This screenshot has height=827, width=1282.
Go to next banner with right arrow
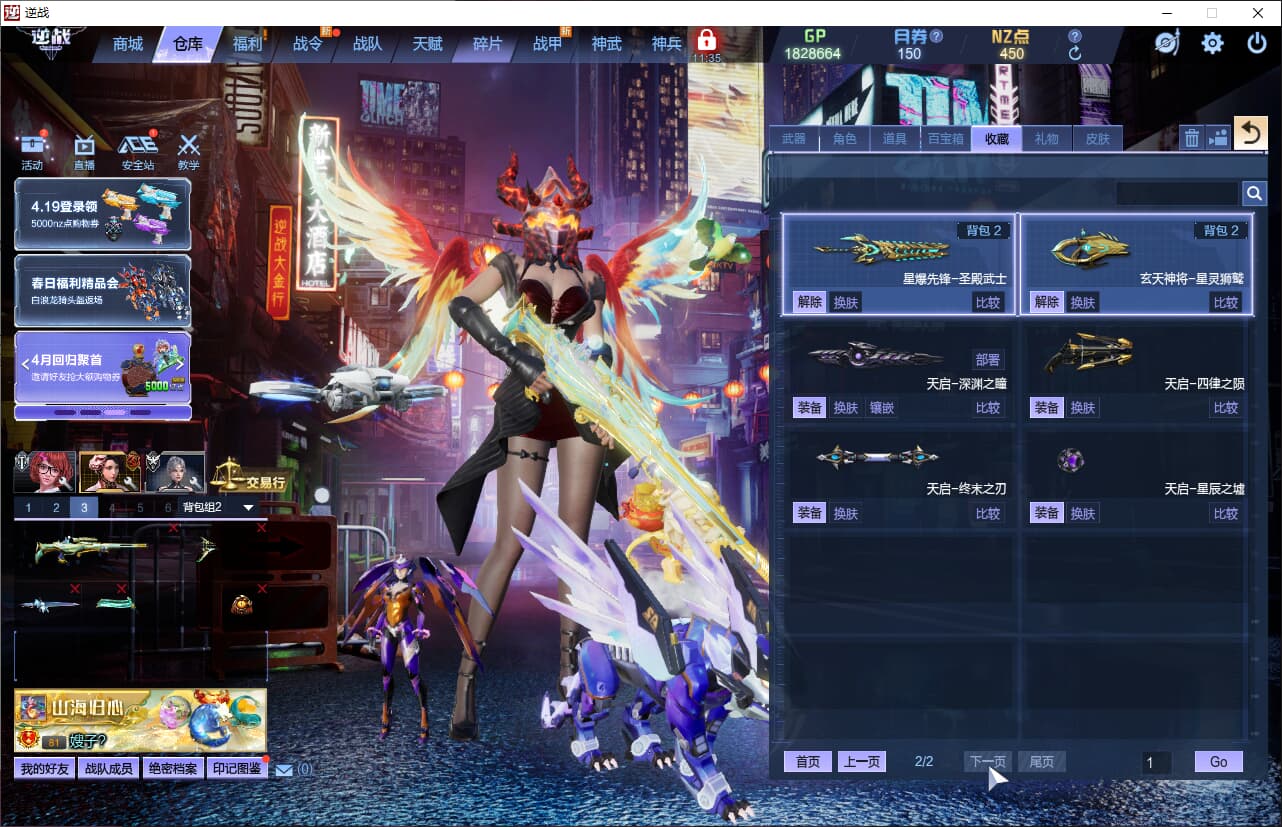(181, 366)
